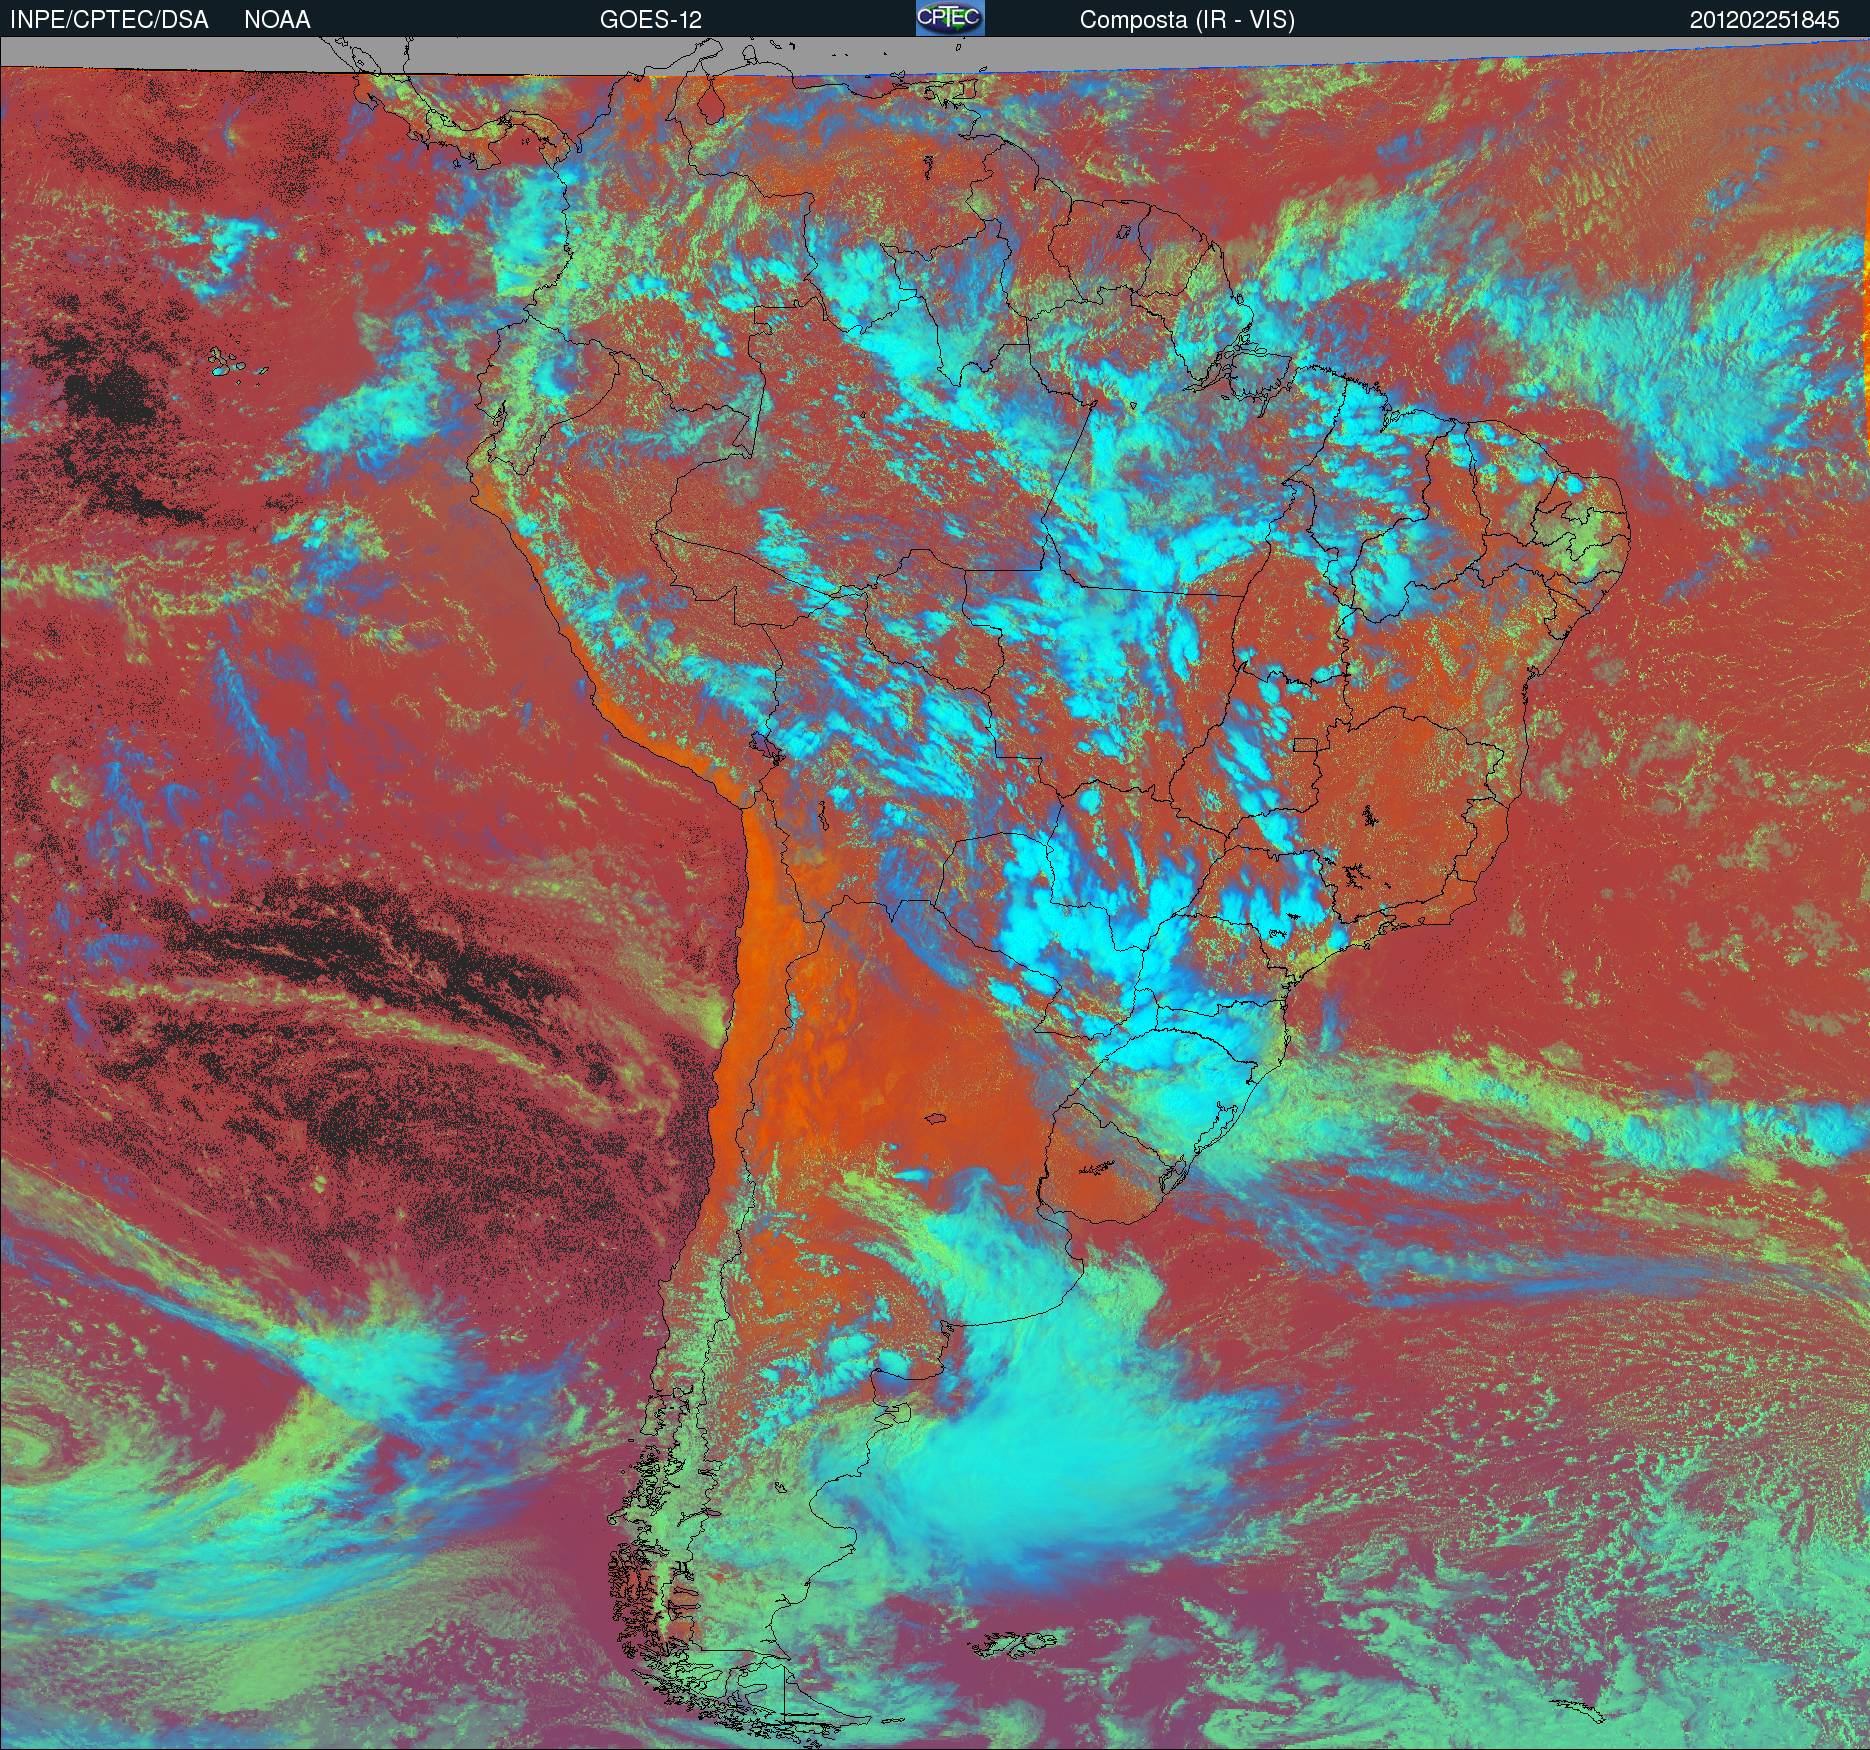Click the 201202251845 timestamp
The height and width of the screenshot is (1750, 1870).
pyautogui.click(x=1764, y=20)
